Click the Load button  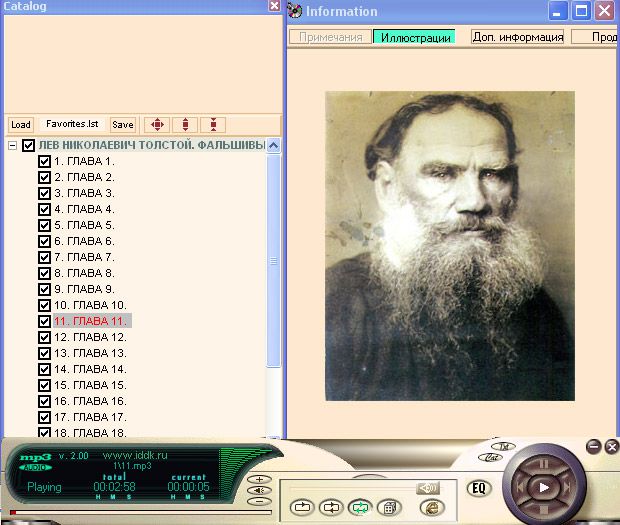point(21,125)
